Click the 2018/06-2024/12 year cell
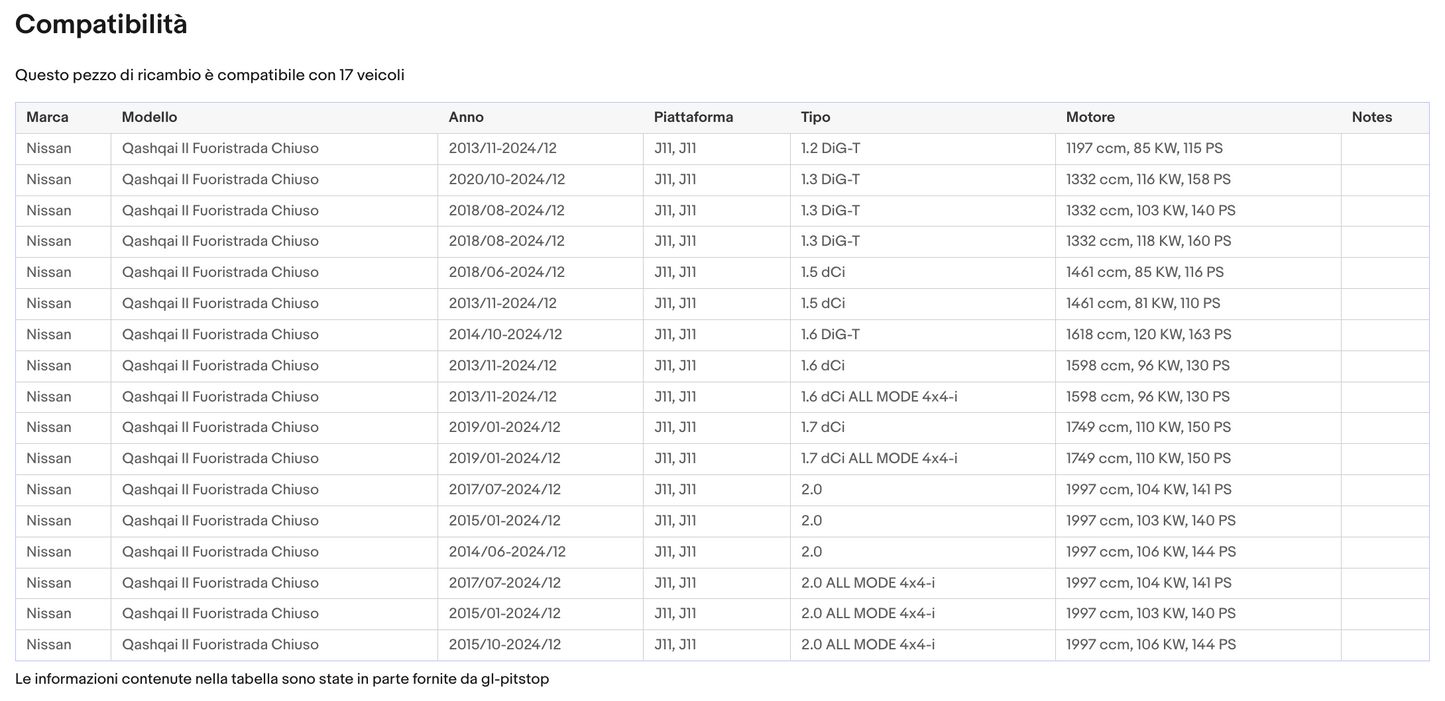Screen dimensions: 1445x701 coord(506,272)
